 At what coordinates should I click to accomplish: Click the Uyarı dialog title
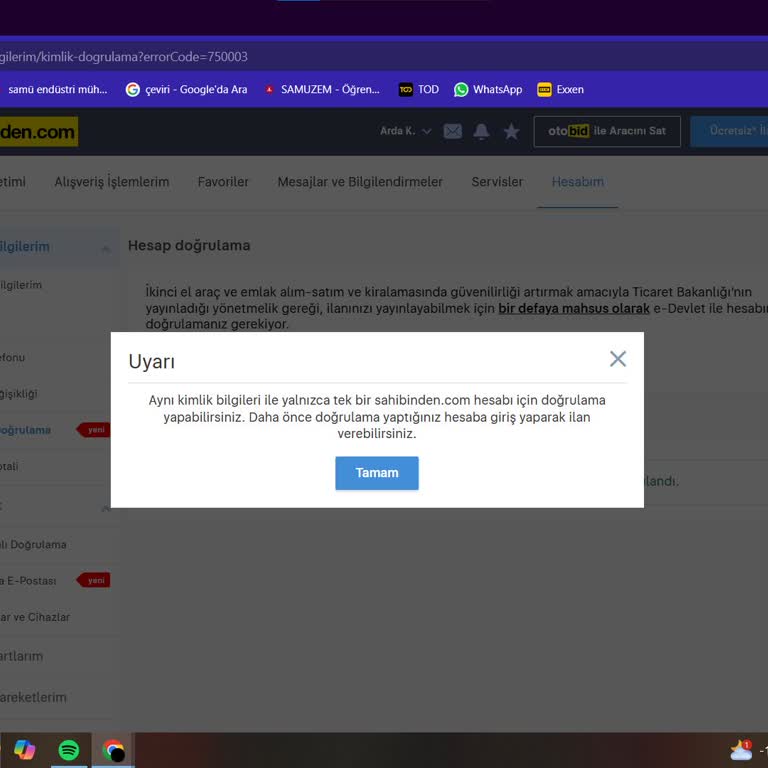tap(151, 361)
